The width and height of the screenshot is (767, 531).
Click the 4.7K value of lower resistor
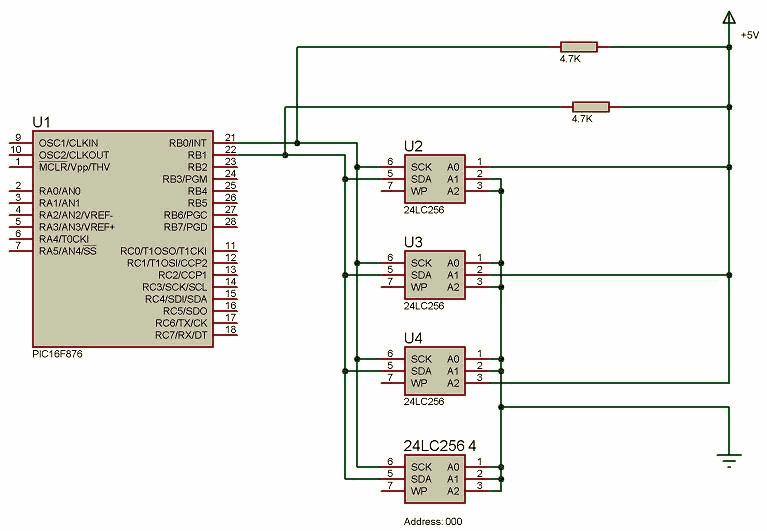[582, 118]
